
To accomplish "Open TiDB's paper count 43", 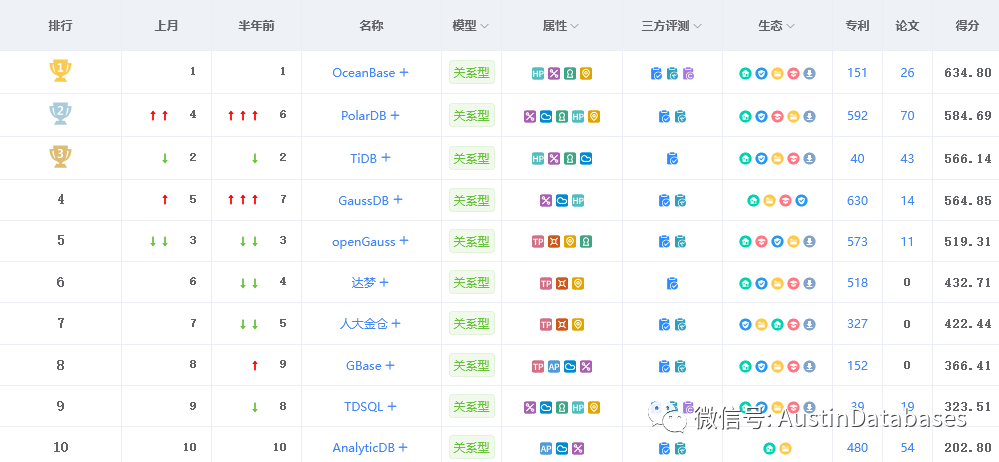I will pyautogui.click(x=907, y=159).
